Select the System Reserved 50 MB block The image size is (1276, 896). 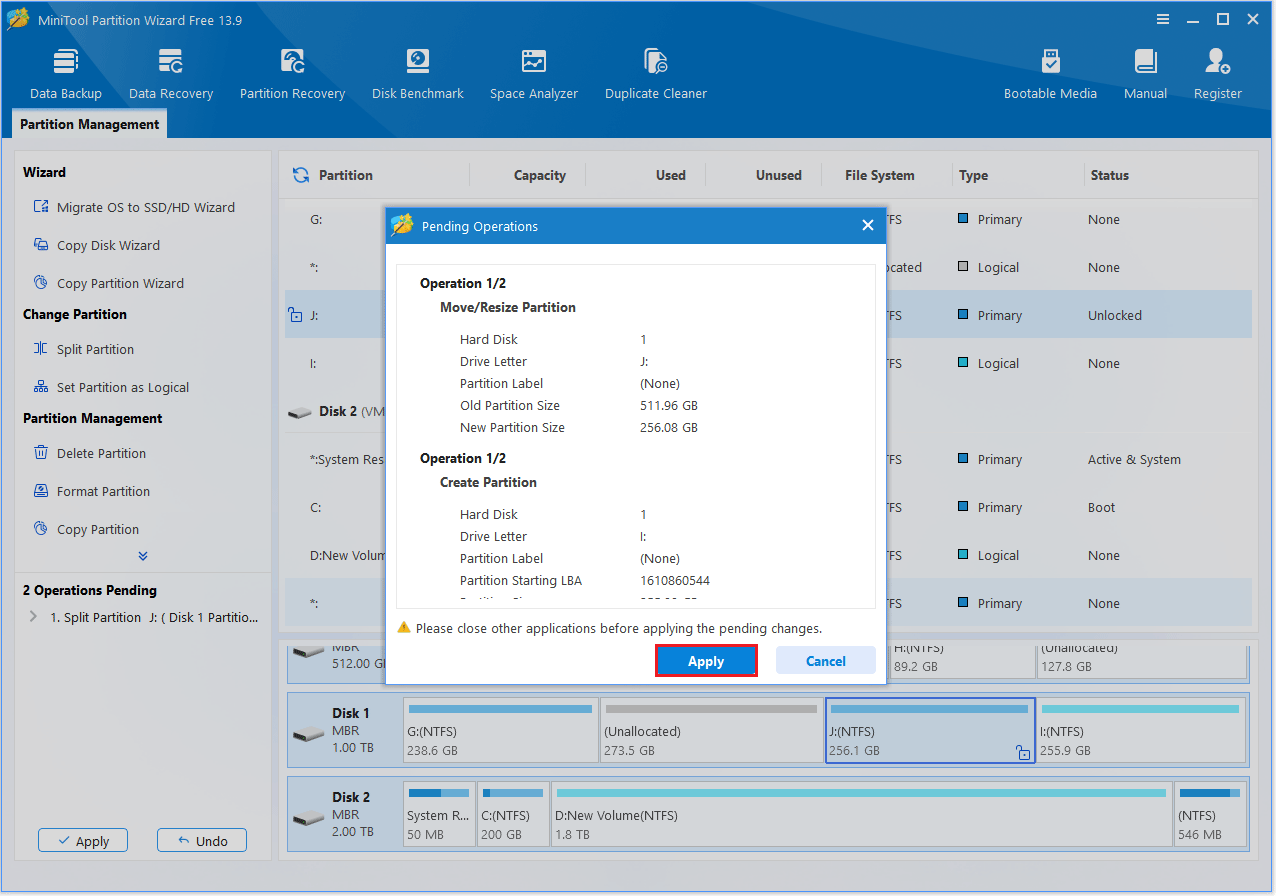point(439,815)
